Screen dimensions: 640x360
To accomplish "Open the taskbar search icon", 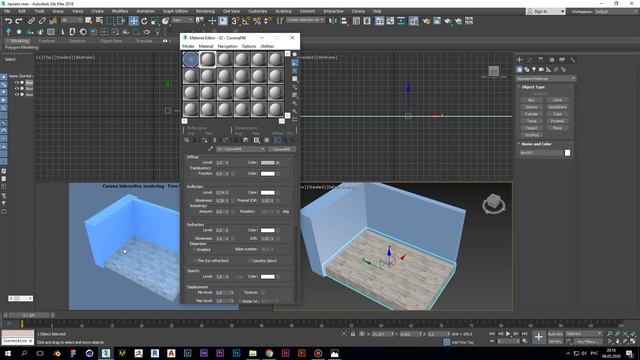I will click(24, 353).
